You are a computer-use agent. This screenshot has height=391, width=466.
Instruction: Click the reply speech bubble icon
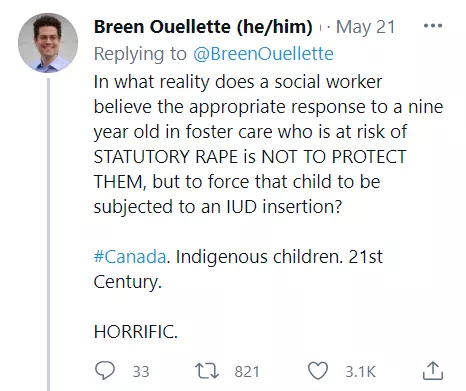[105, 371]
